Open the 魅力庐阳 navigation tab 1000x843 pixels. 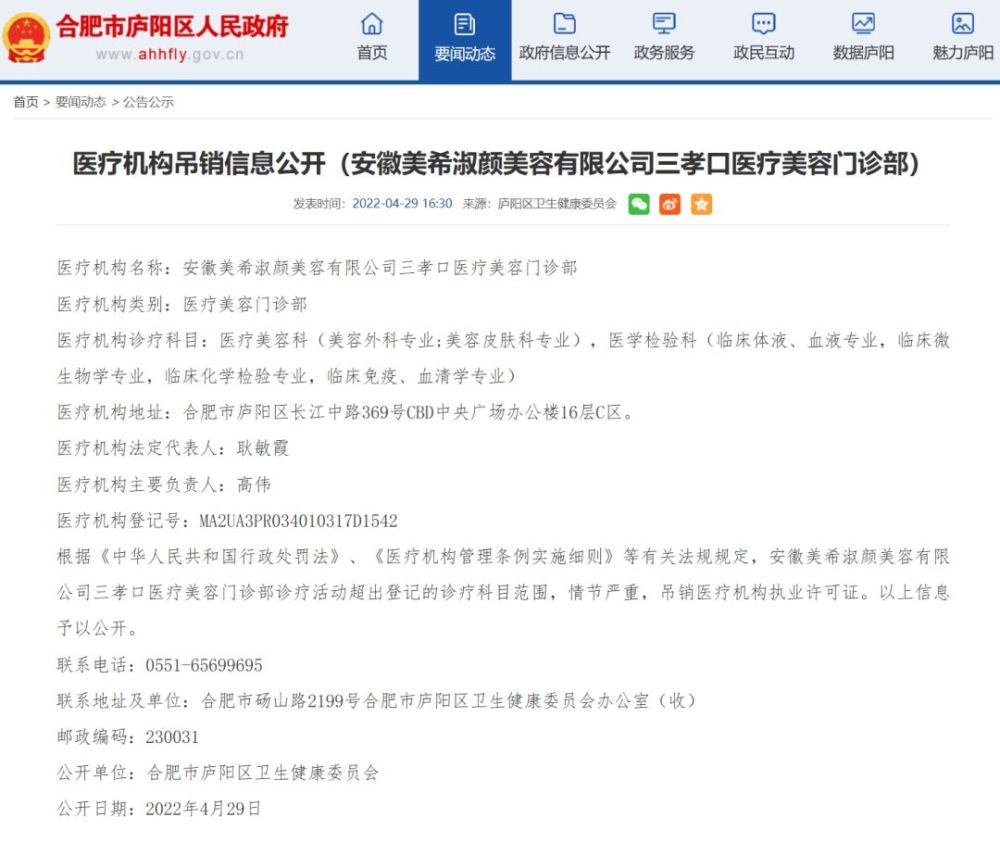962,40
